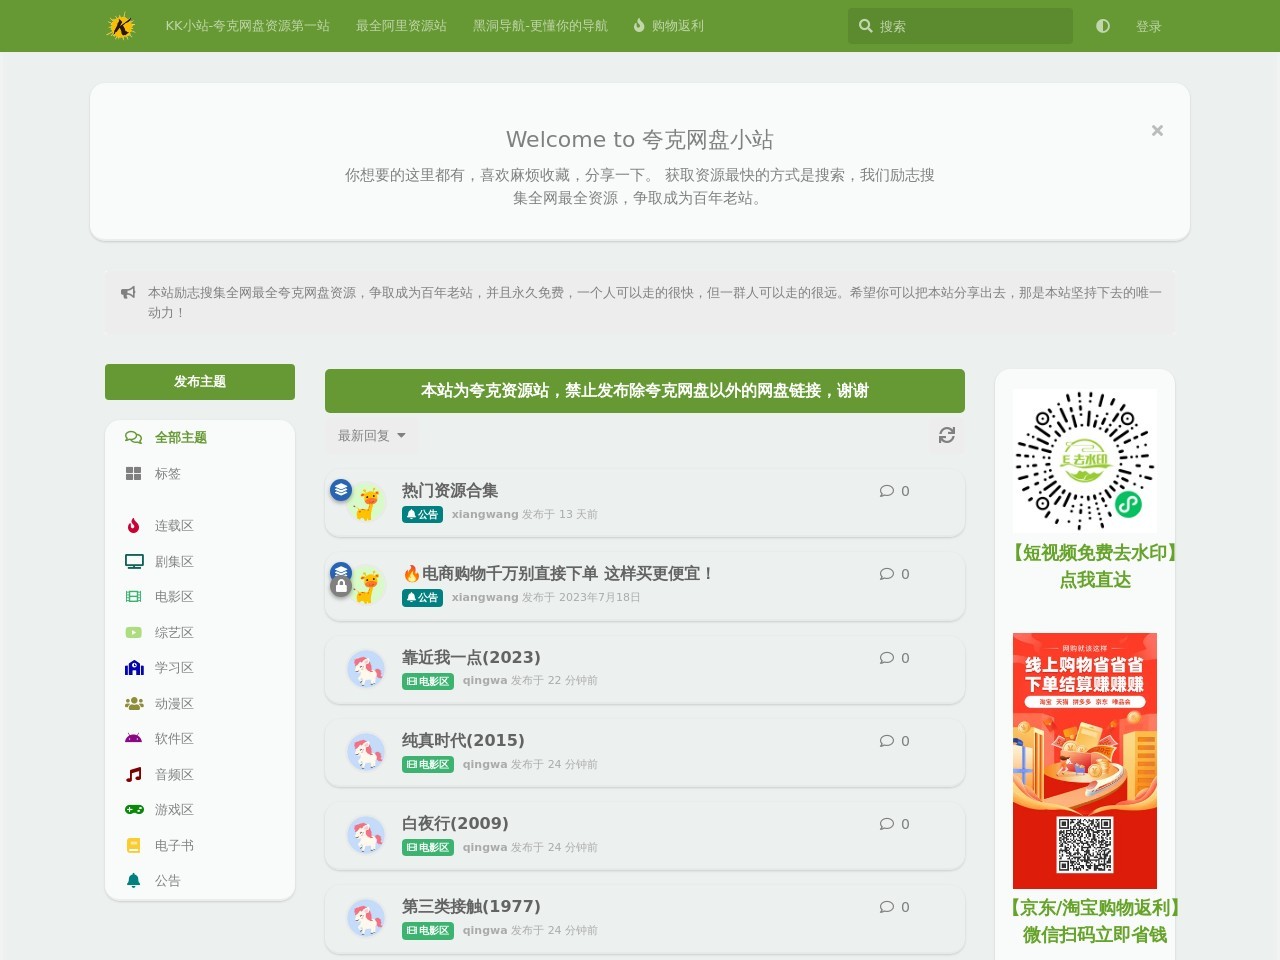This screenshot has height=960, width=1280.
Task: Click the 电影区 film icon in the sidebar
Action: point(133,596)
